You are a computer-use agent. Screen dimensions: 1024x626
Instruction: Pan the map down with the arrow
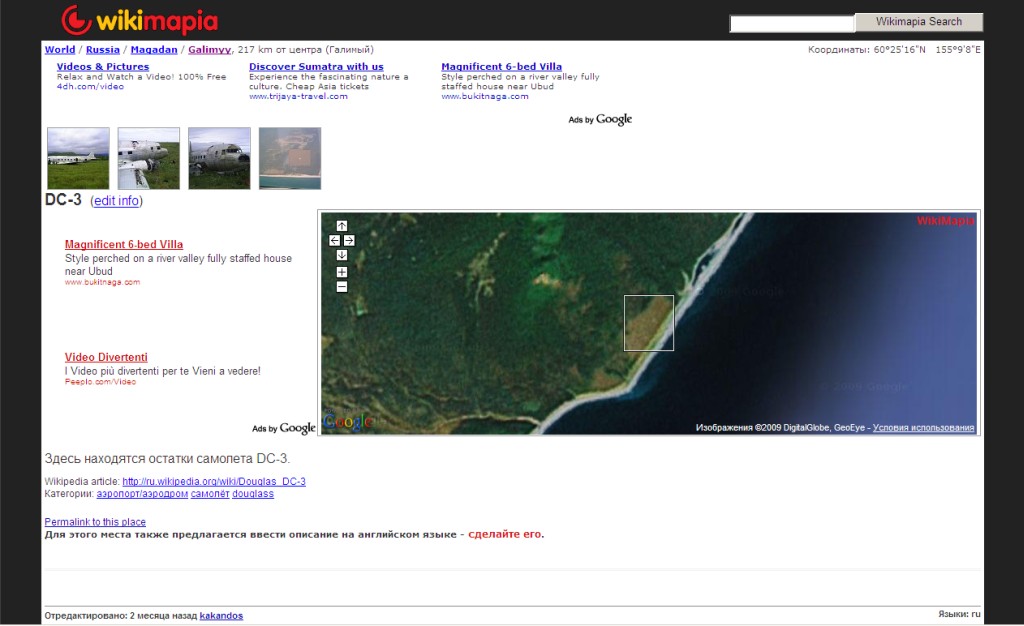(342, 255)
